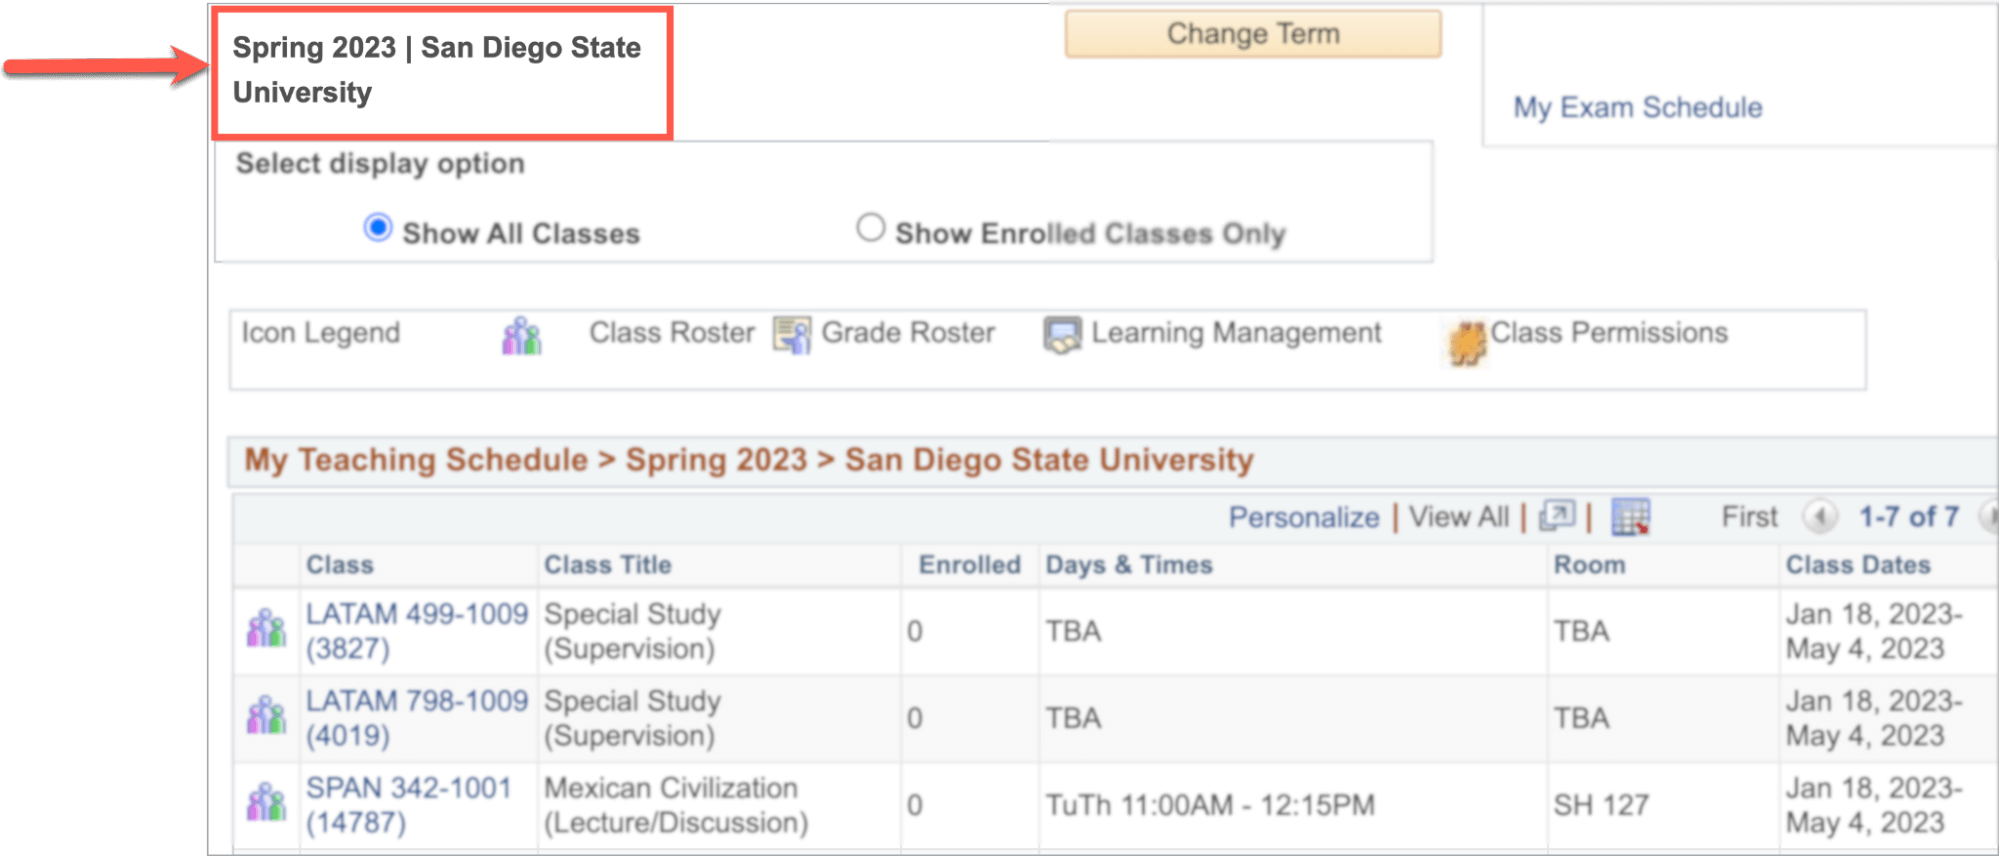Screen dimensions: 1999x857
Task: Click the download-to-spreadsheet grid icon
Action: point(1630,517)
